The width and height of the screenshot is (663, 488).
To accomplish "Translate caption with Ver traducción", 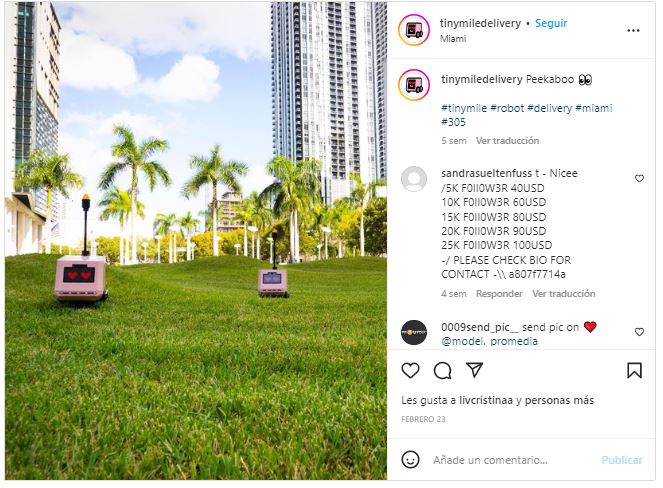I will [507, 140].
